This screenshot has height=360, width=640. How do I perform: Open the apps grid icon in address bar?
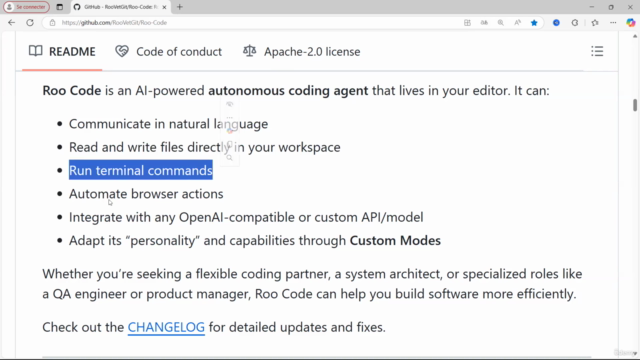[x=467, y=23]
